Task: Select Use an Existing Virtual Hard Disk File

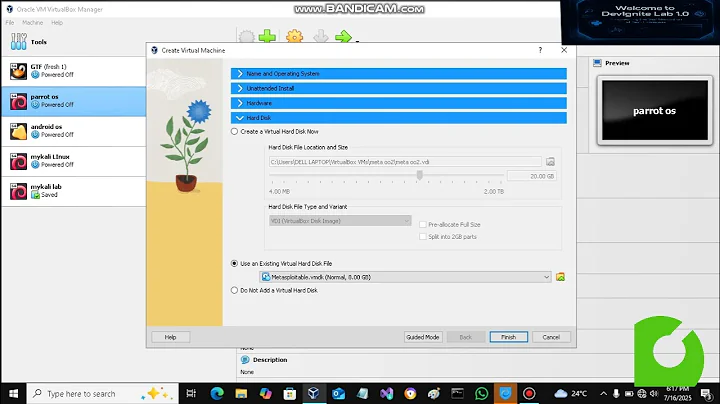Action: point(235,264)
